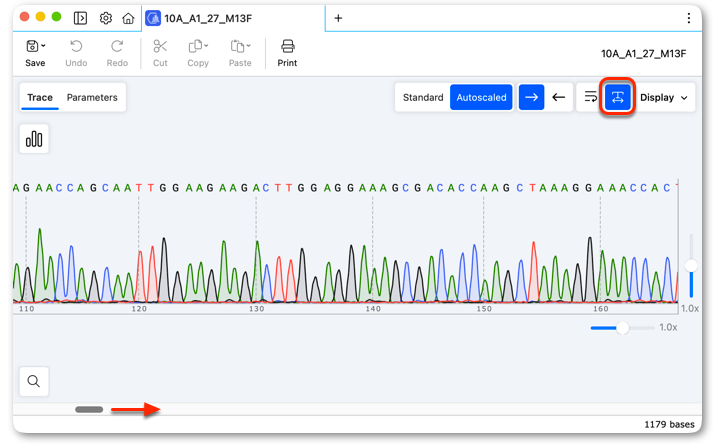The width and height of the screenshot is (713, 444).
Task: Switch to reverse direction left arrow
Action: coord(558,97)
